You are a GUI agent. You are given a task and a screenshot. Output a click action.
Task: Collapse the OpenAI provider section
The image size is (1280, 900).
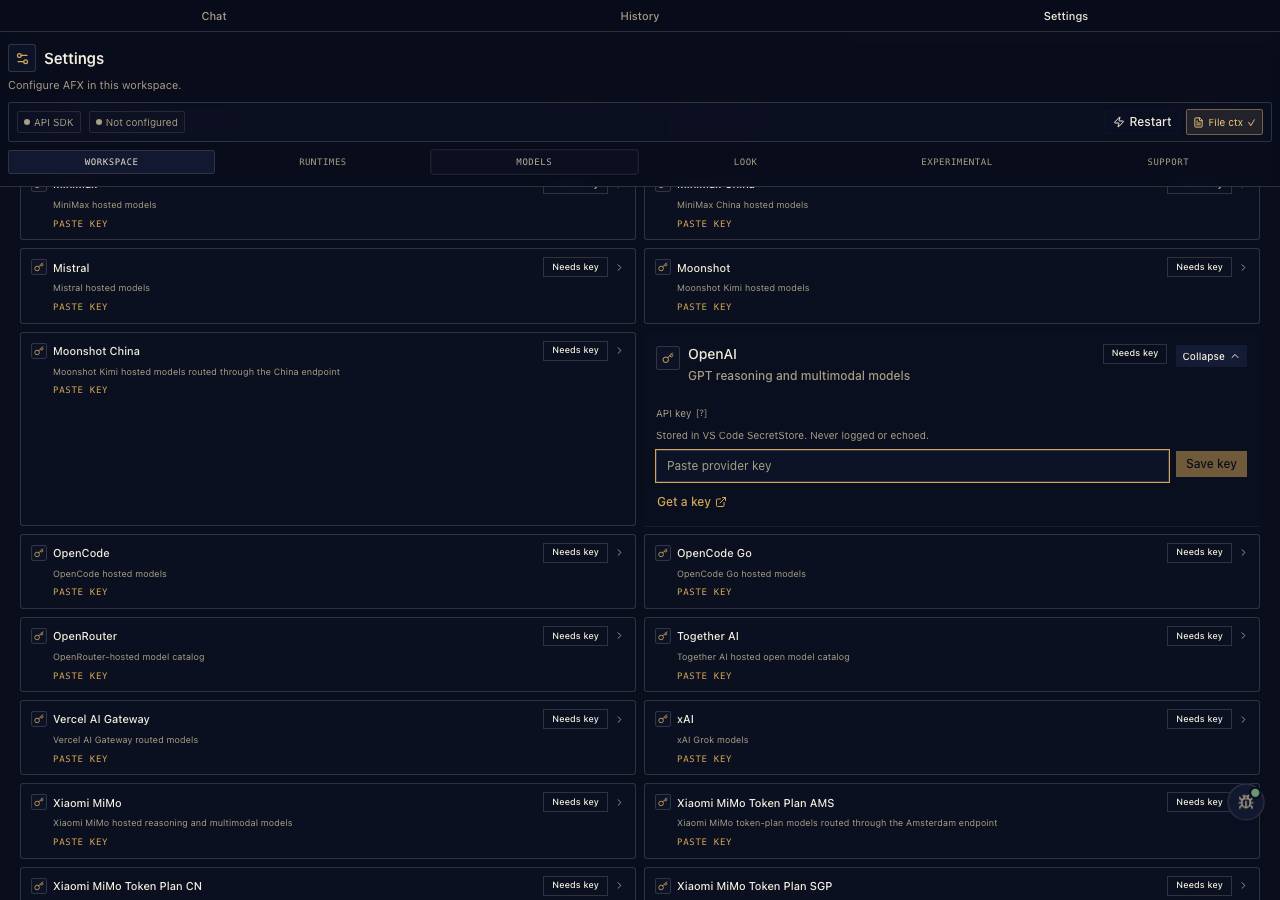pyautogui.click(x=1211, y=356)
